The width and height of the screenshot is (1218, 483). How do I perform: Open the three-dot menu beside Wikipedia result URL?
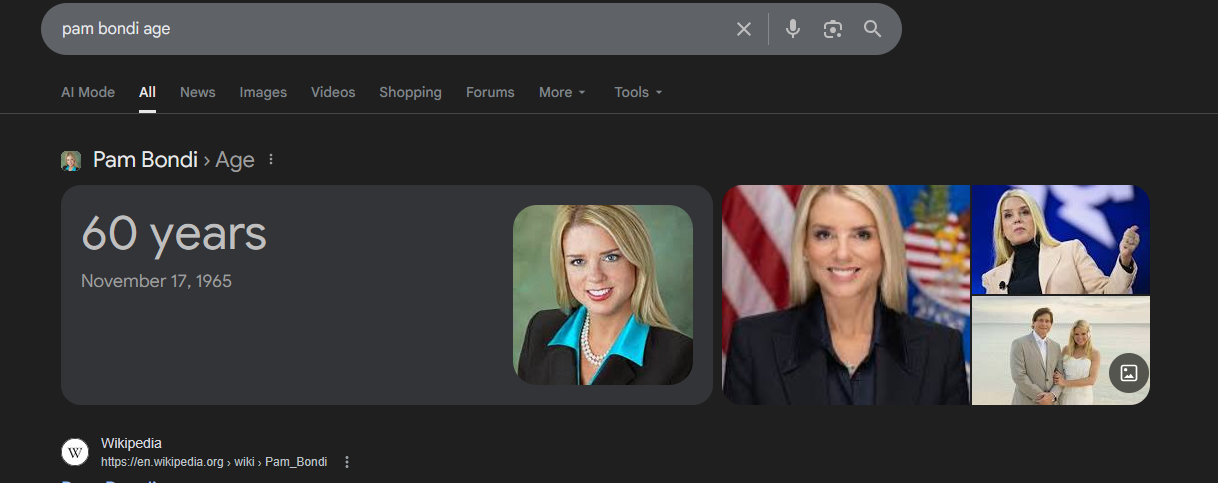coord(347,462)
